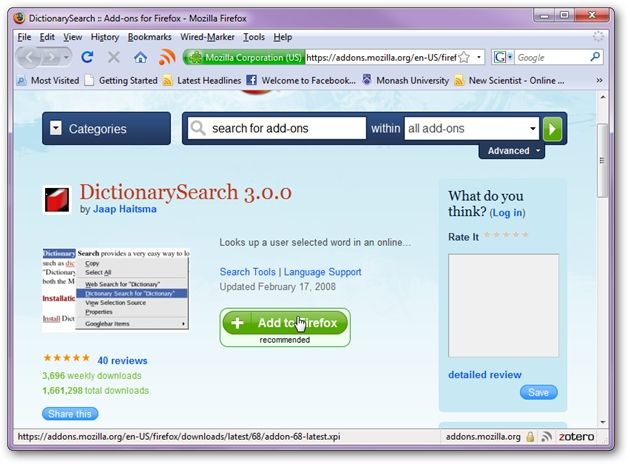Click the Share this button
The height and width of the screenshot is (464, 628).
click(70, 414)
